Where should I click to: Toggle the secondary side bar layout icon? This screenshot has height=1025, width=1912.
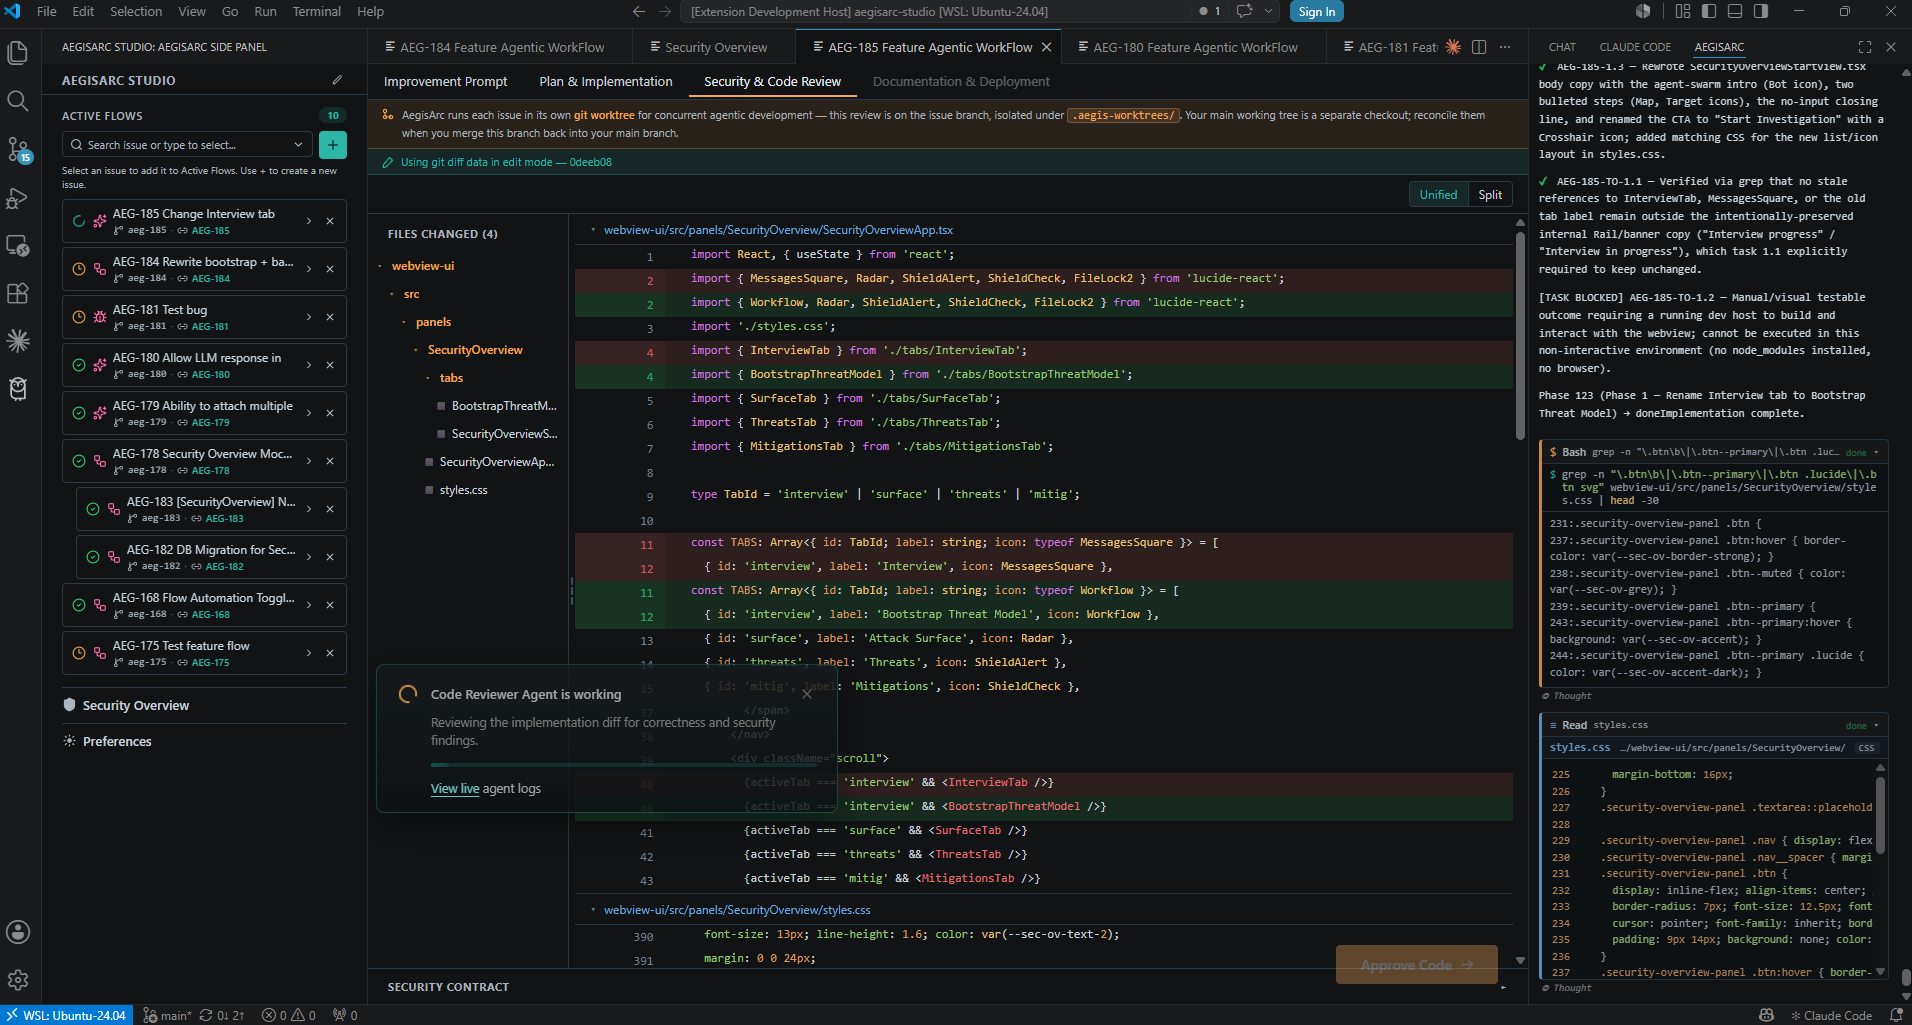(x=1761, y=11)
